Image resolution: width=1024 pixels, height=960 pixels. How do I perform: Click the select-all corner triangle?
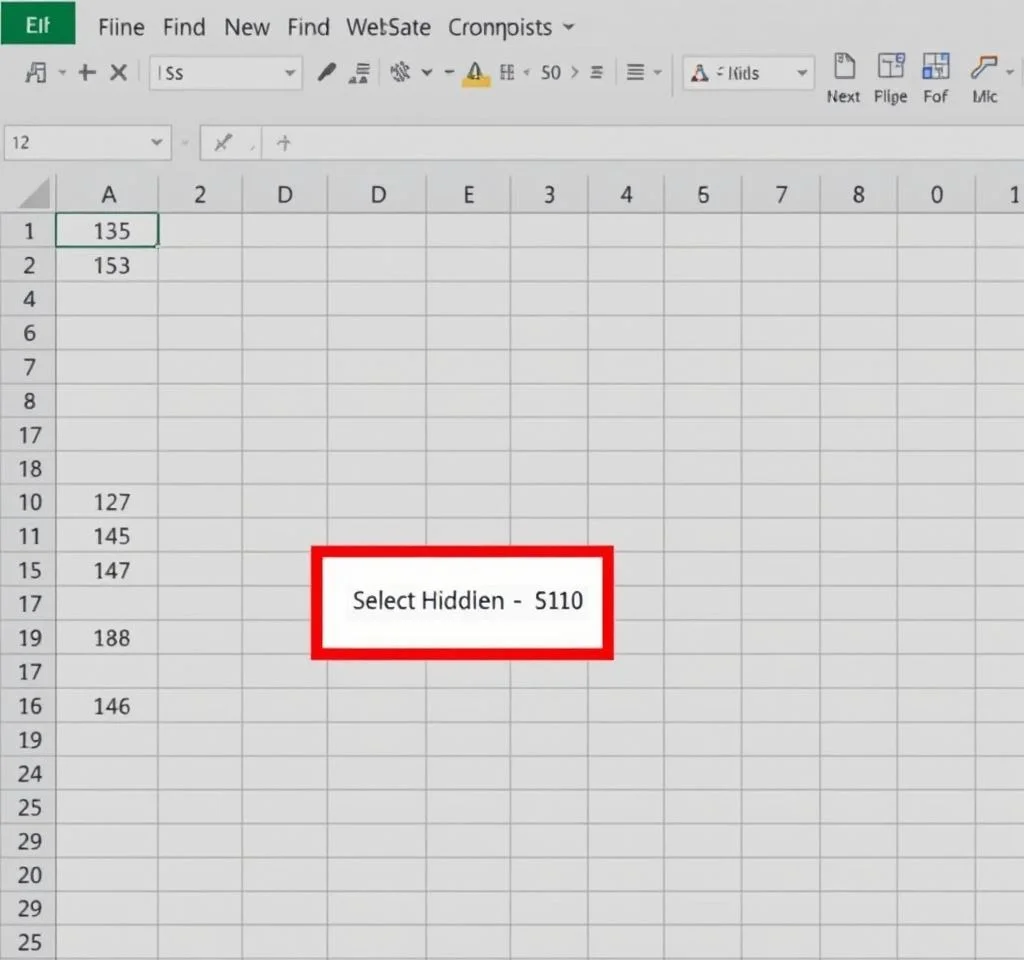pos(35,193)
